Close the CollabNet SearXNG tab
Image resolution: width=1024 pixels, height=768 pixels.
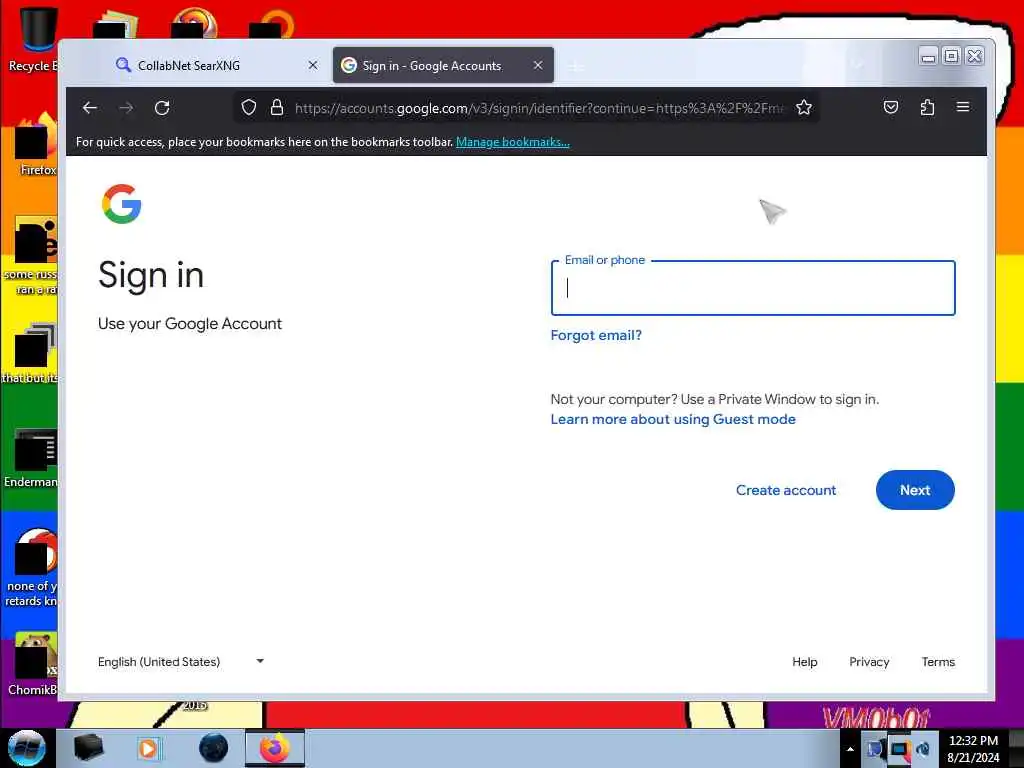tap(313, 65)
